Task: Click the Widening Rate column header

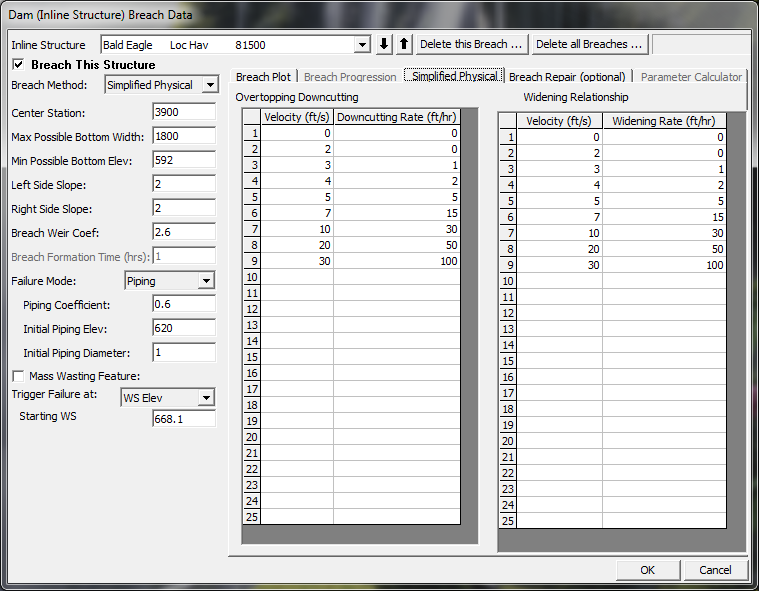Action: (x=664, y=121)
